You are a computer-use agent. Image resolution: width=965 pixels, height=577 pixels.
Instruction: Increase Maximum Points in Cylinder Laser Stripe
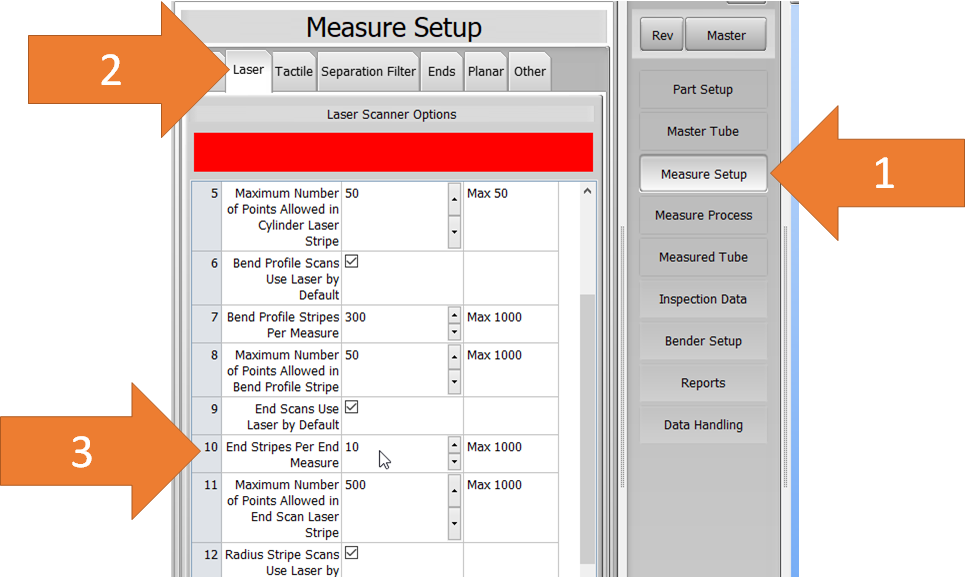click(454, 199)
